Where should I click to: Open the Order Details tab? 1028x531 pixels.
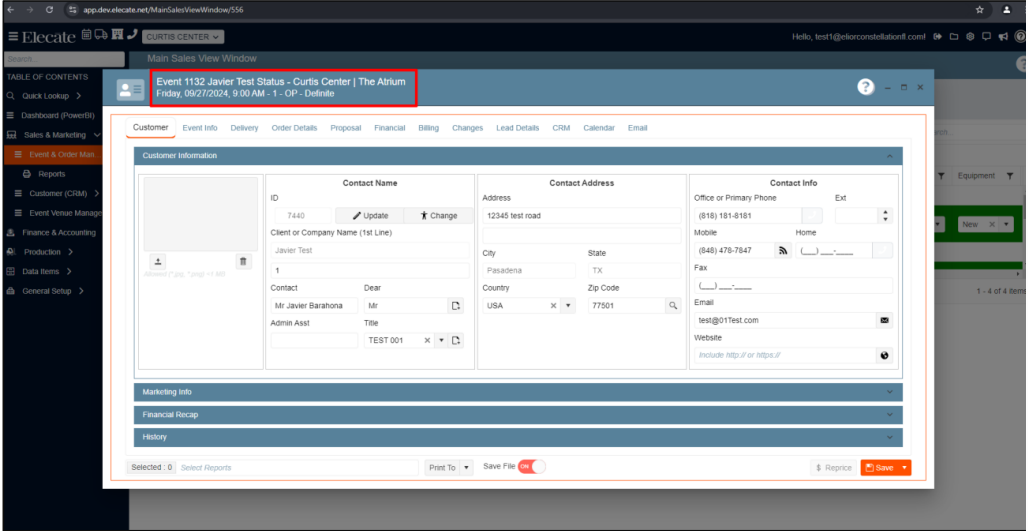click(294, 128)
